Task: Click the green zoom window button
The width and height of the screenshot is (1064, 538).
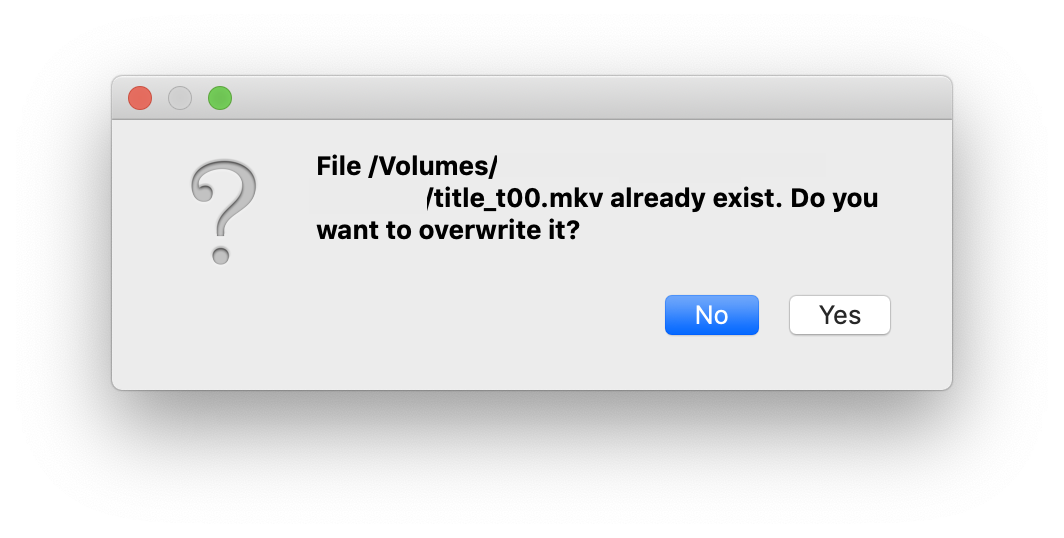Action: 220,98
